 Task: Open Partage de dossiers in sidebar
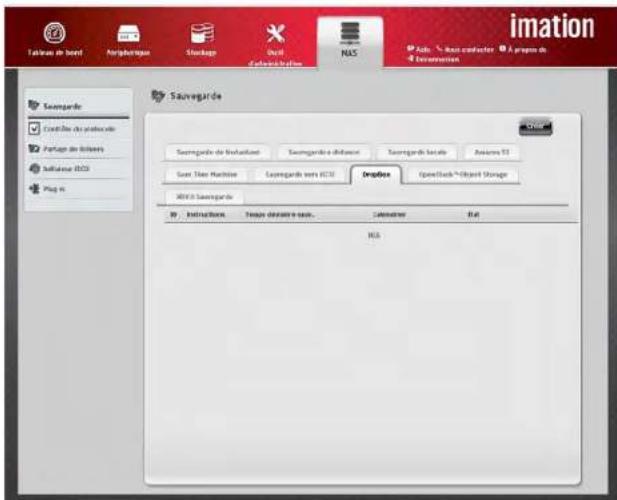[x=78, y=149]
